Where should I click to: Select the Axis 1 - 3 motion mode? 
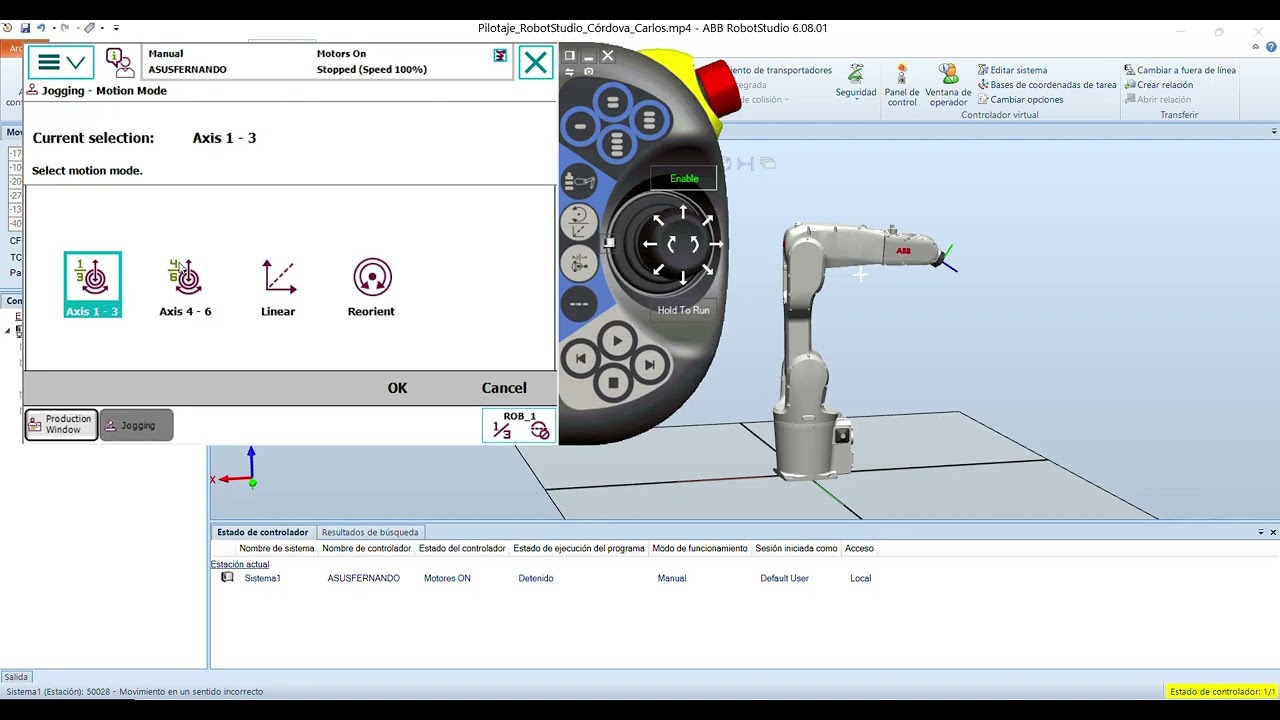point(93,285)
